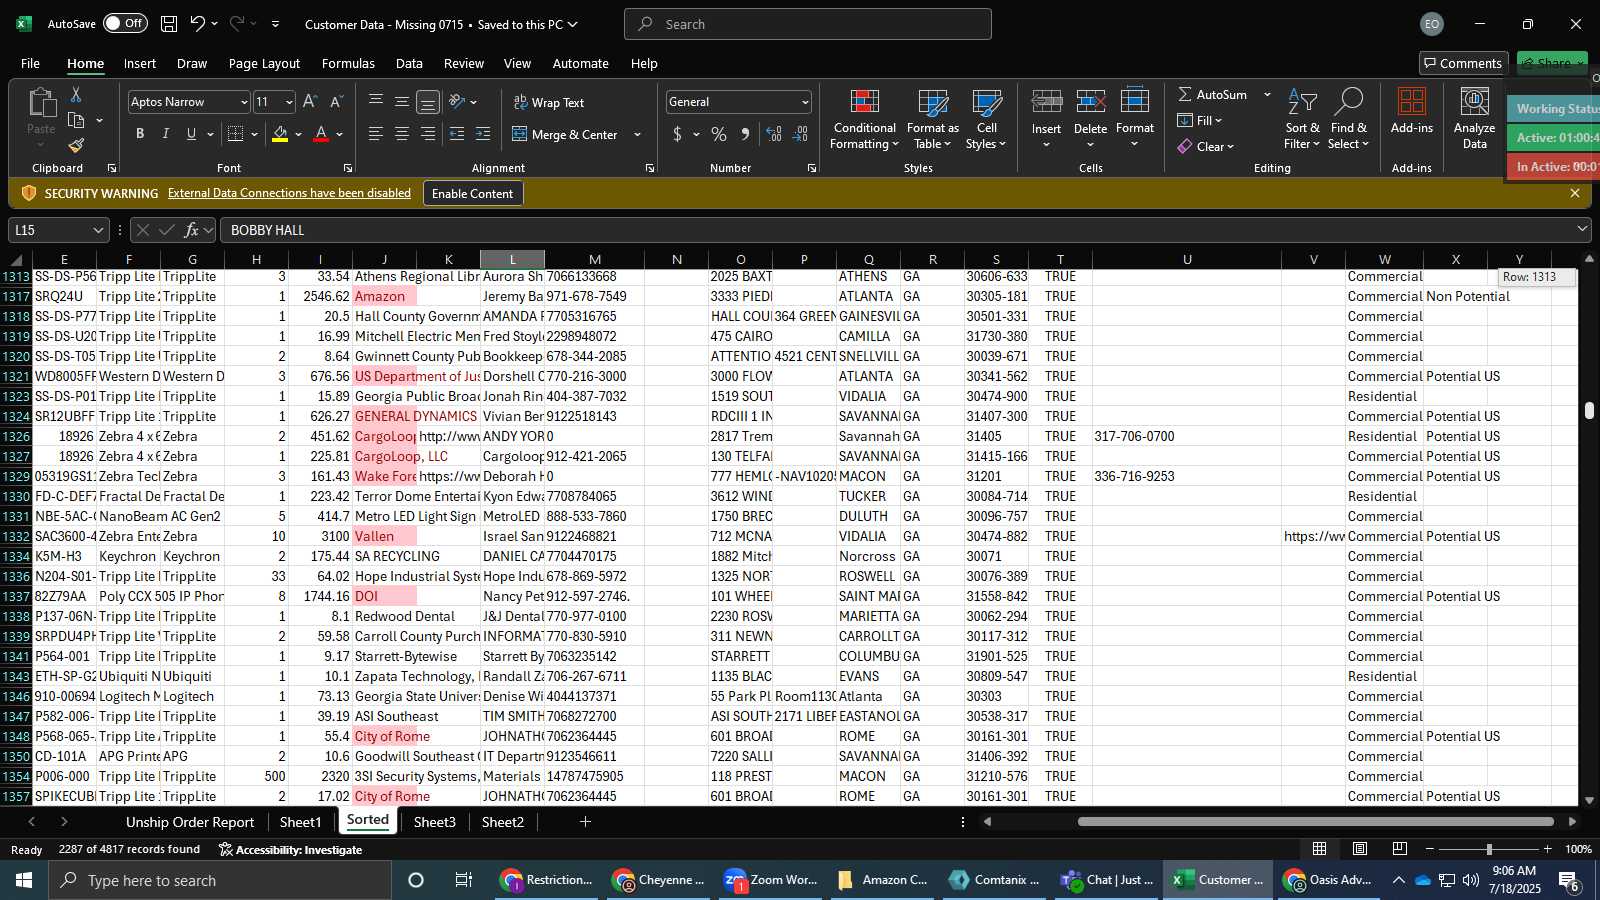
Task: Select the Format Painter brush
Action: tap(76, 145)
